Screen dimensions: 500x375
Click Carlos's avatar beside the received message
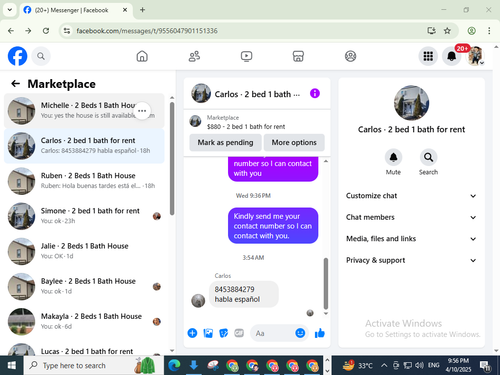[x=198, y=301]
